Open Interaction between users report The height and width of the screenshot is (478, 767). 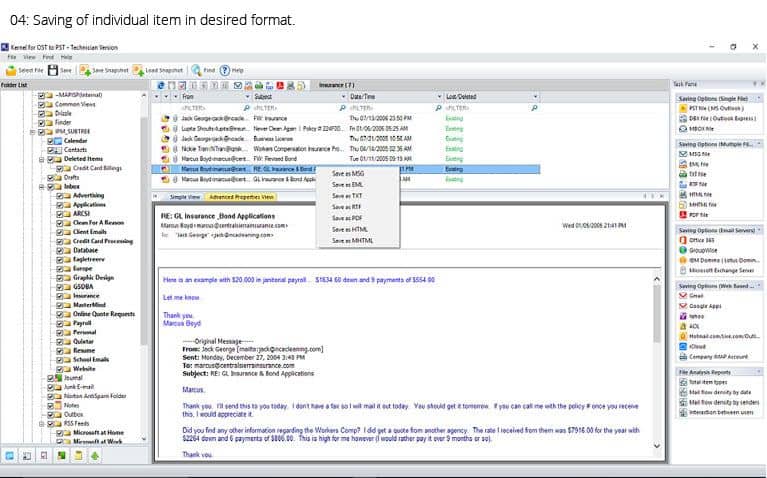click(x=716, y=412)
